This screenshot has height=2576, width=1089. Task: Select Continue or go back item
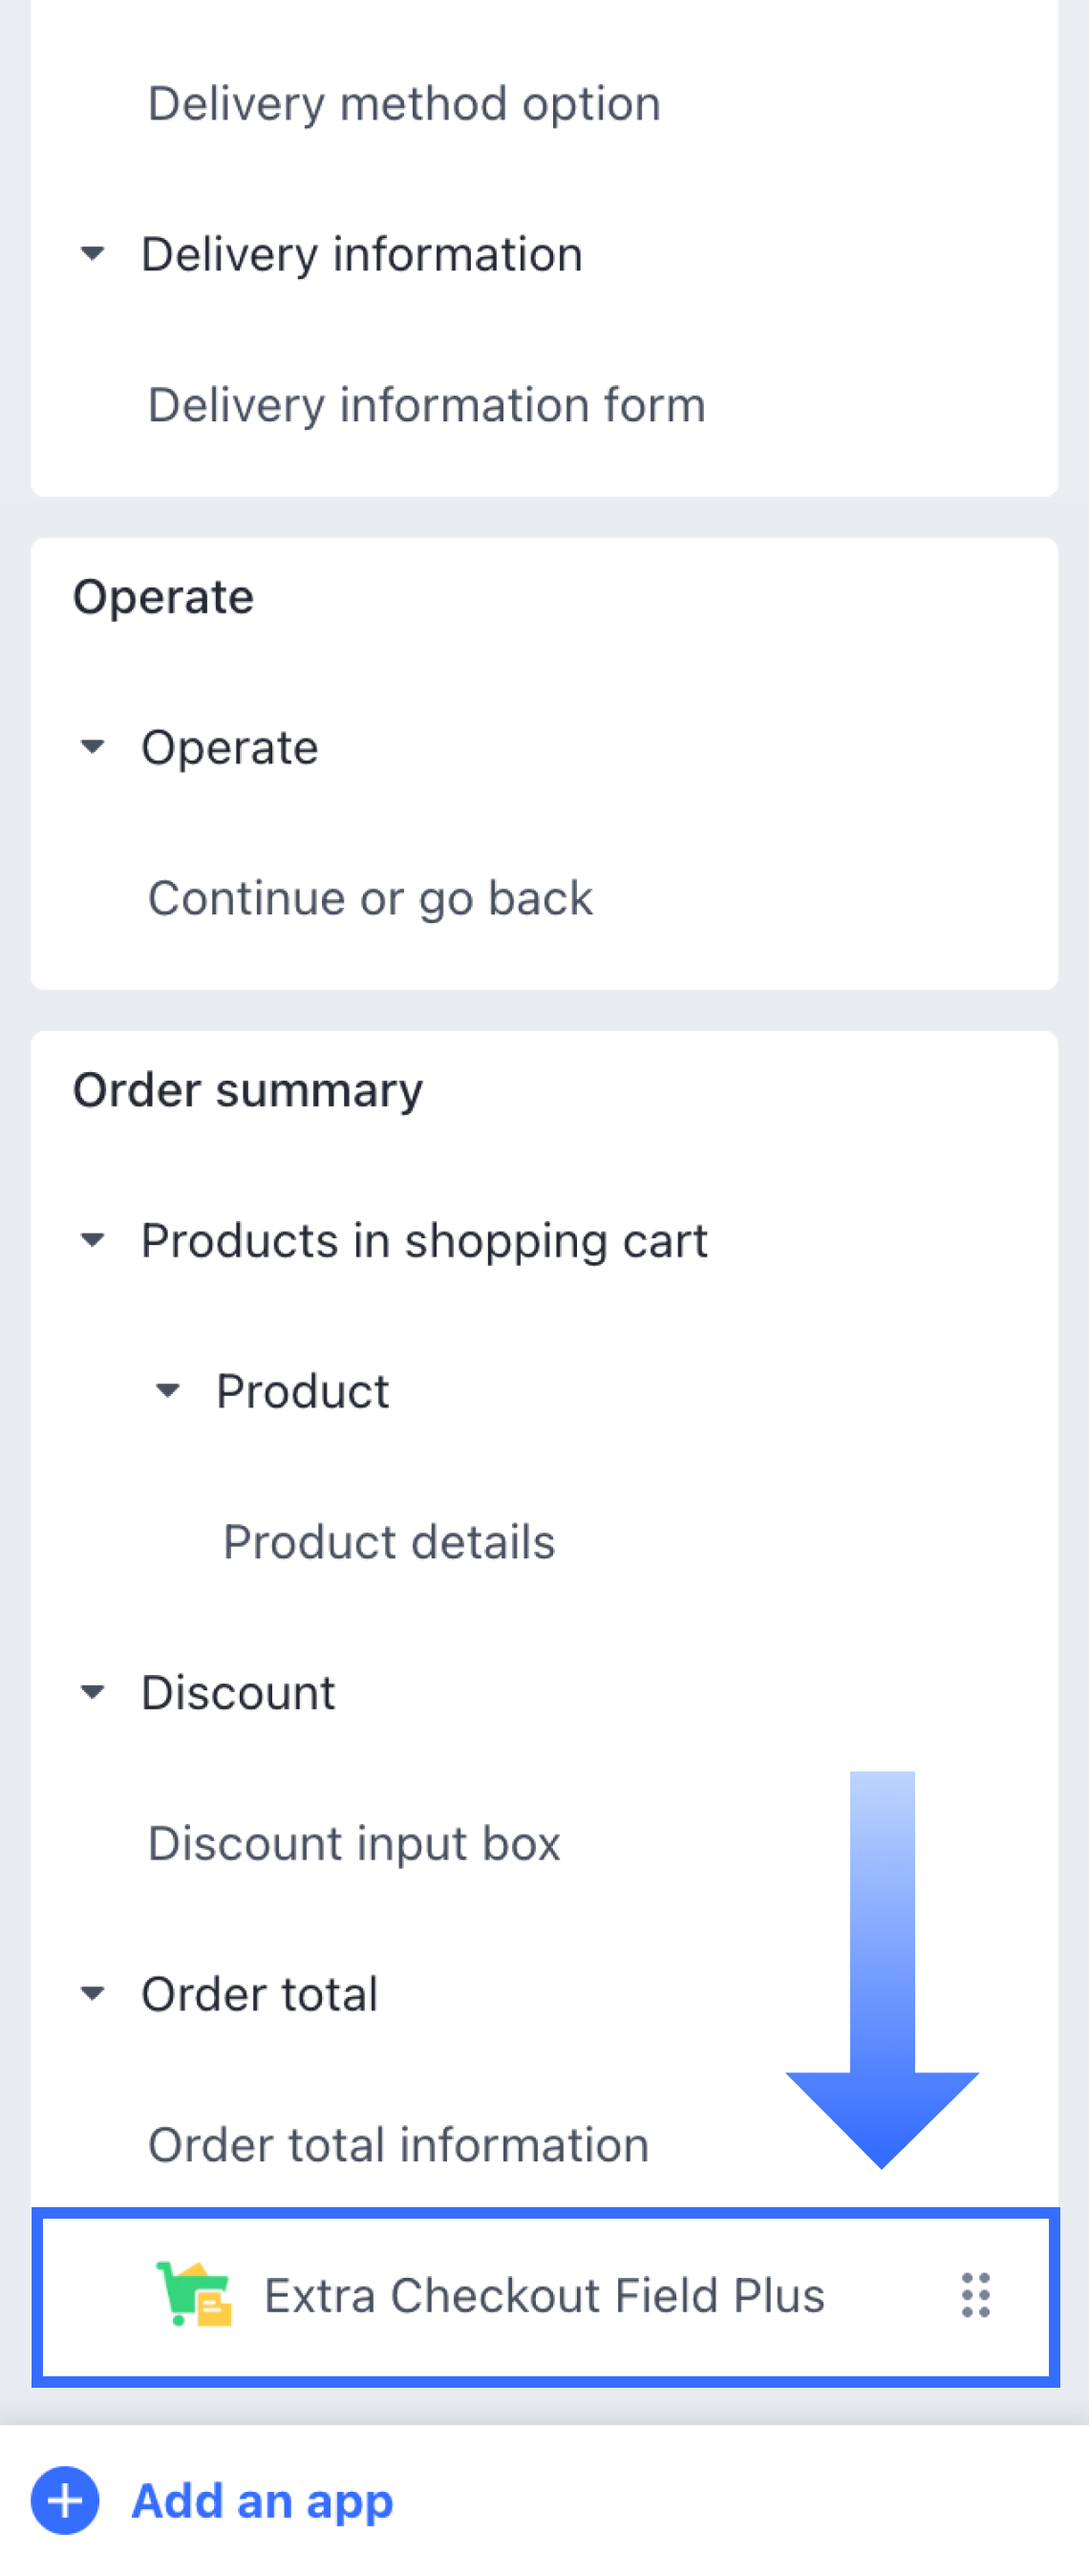tap(370, 898)
